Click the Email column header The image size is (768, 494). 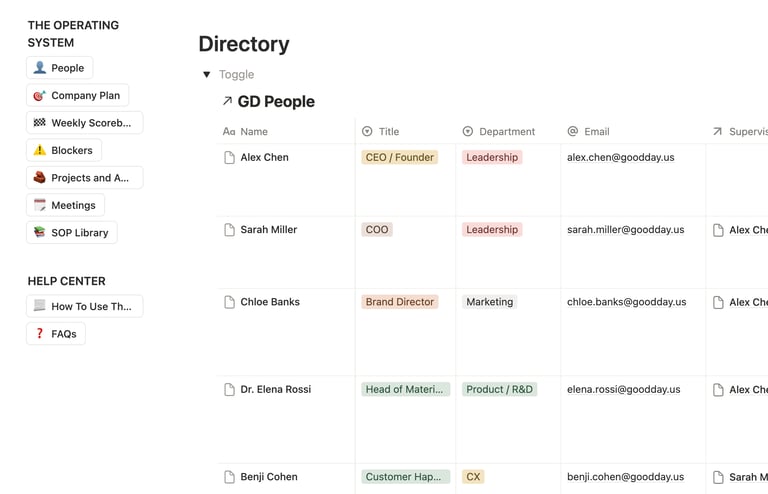(x=596, y=131)
